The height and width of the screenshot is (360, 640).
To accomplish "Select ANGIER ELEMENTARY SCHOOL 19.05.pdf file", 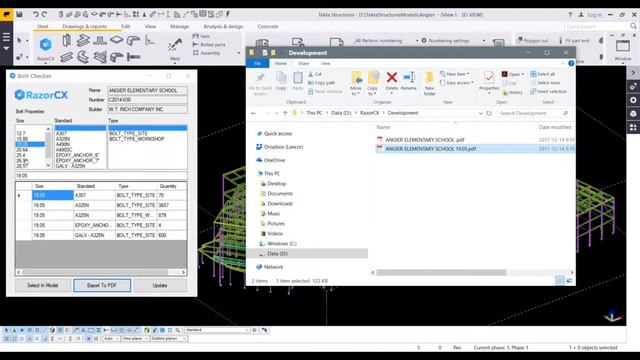I will (x=431, y=149).
